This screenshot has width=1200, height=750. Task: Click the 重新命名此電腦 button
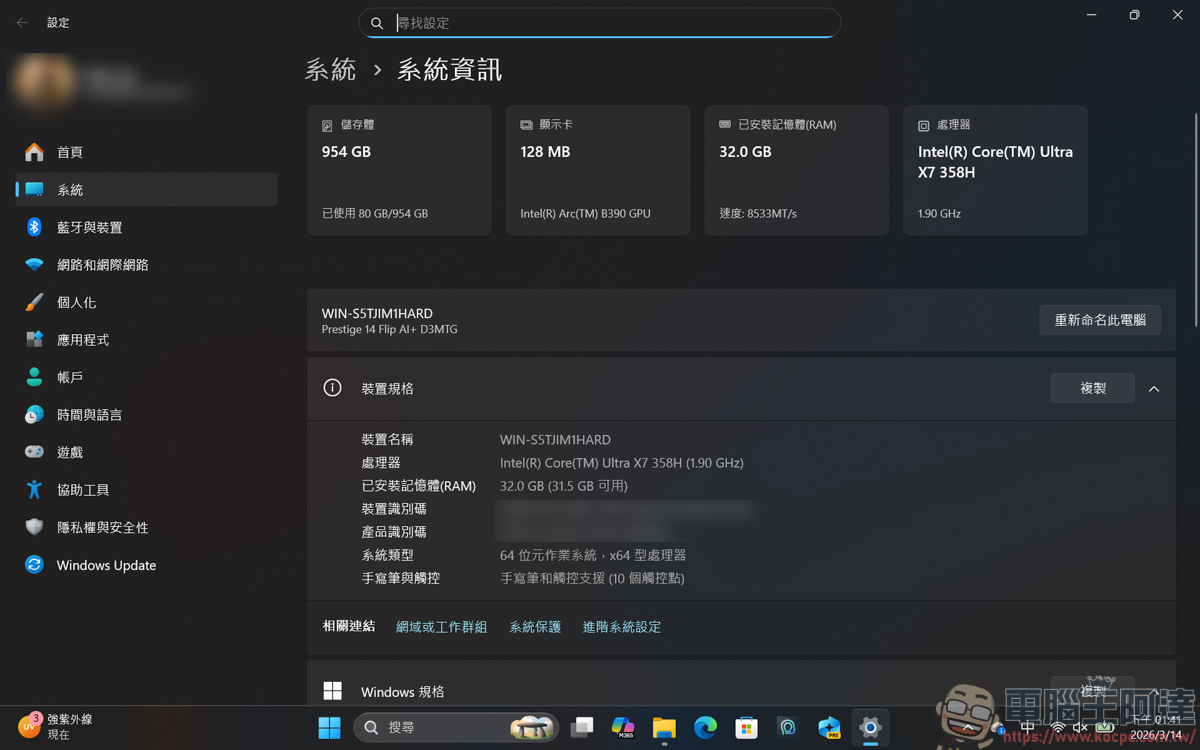pos(1100,319)
